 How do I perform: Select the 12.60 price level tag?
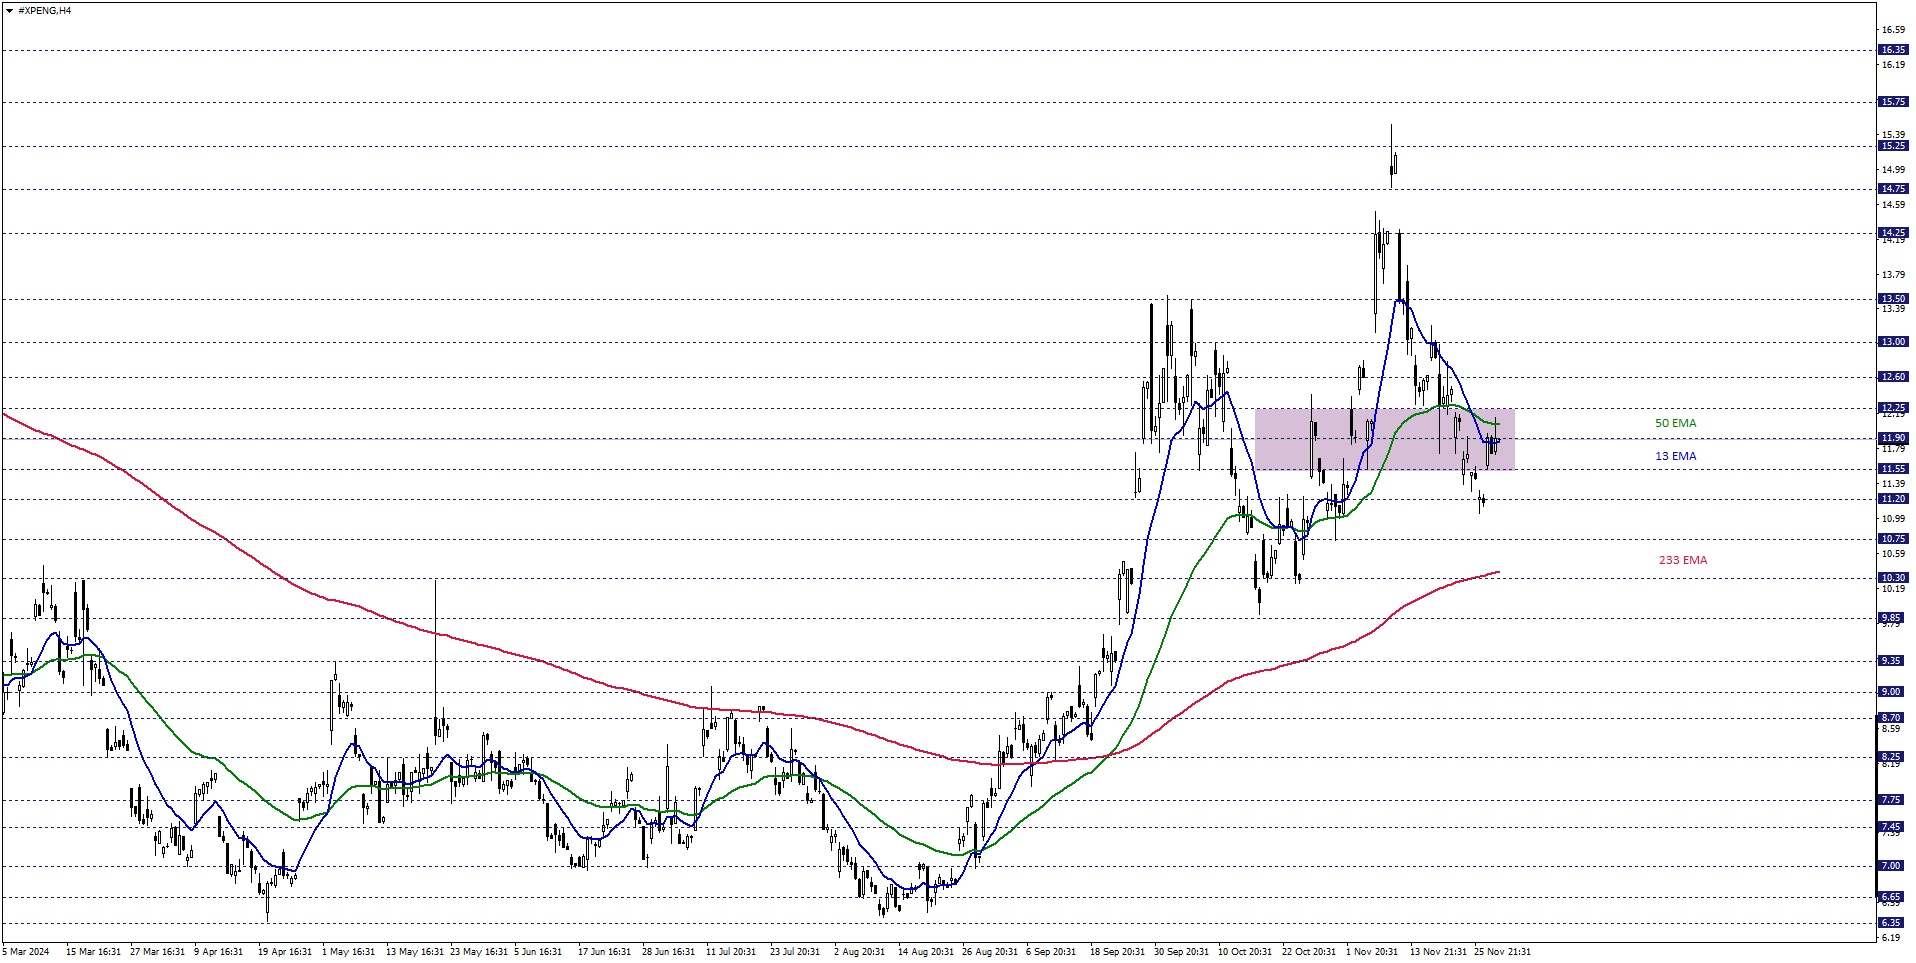pyautogui.click(x=1893, y=377)
